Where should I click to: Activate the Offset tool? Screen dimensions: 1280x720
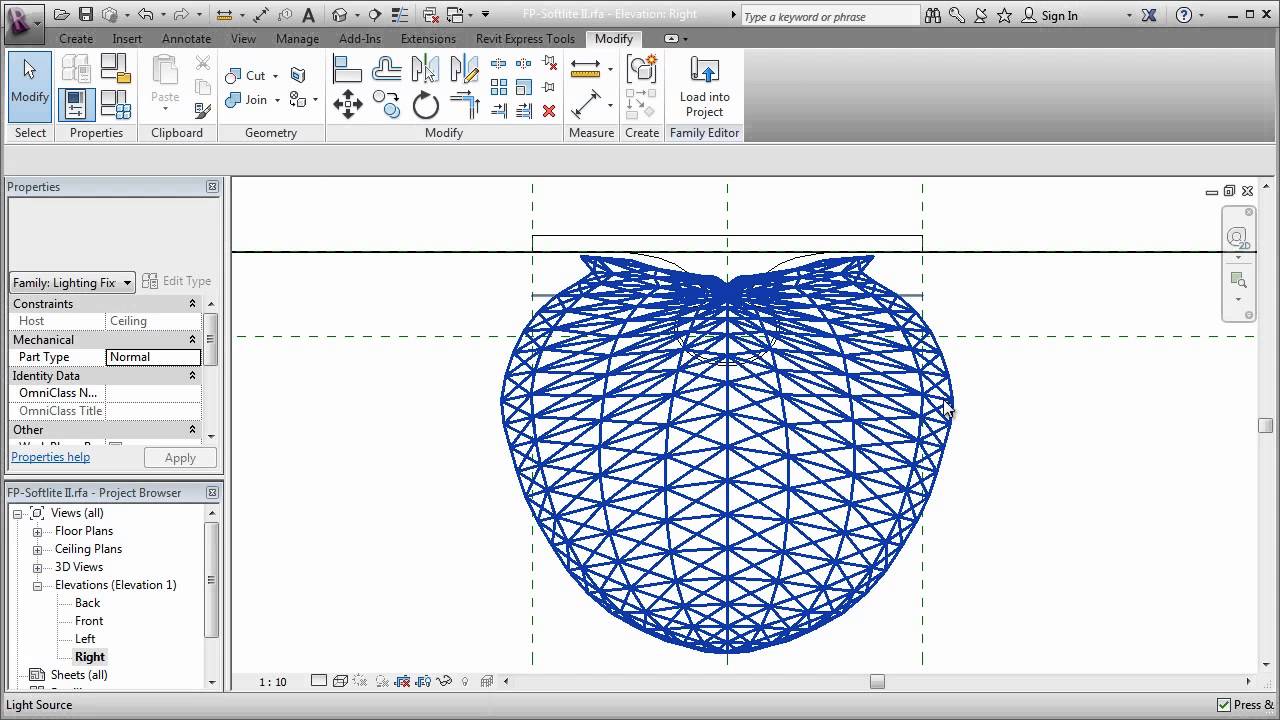[386, 69]
